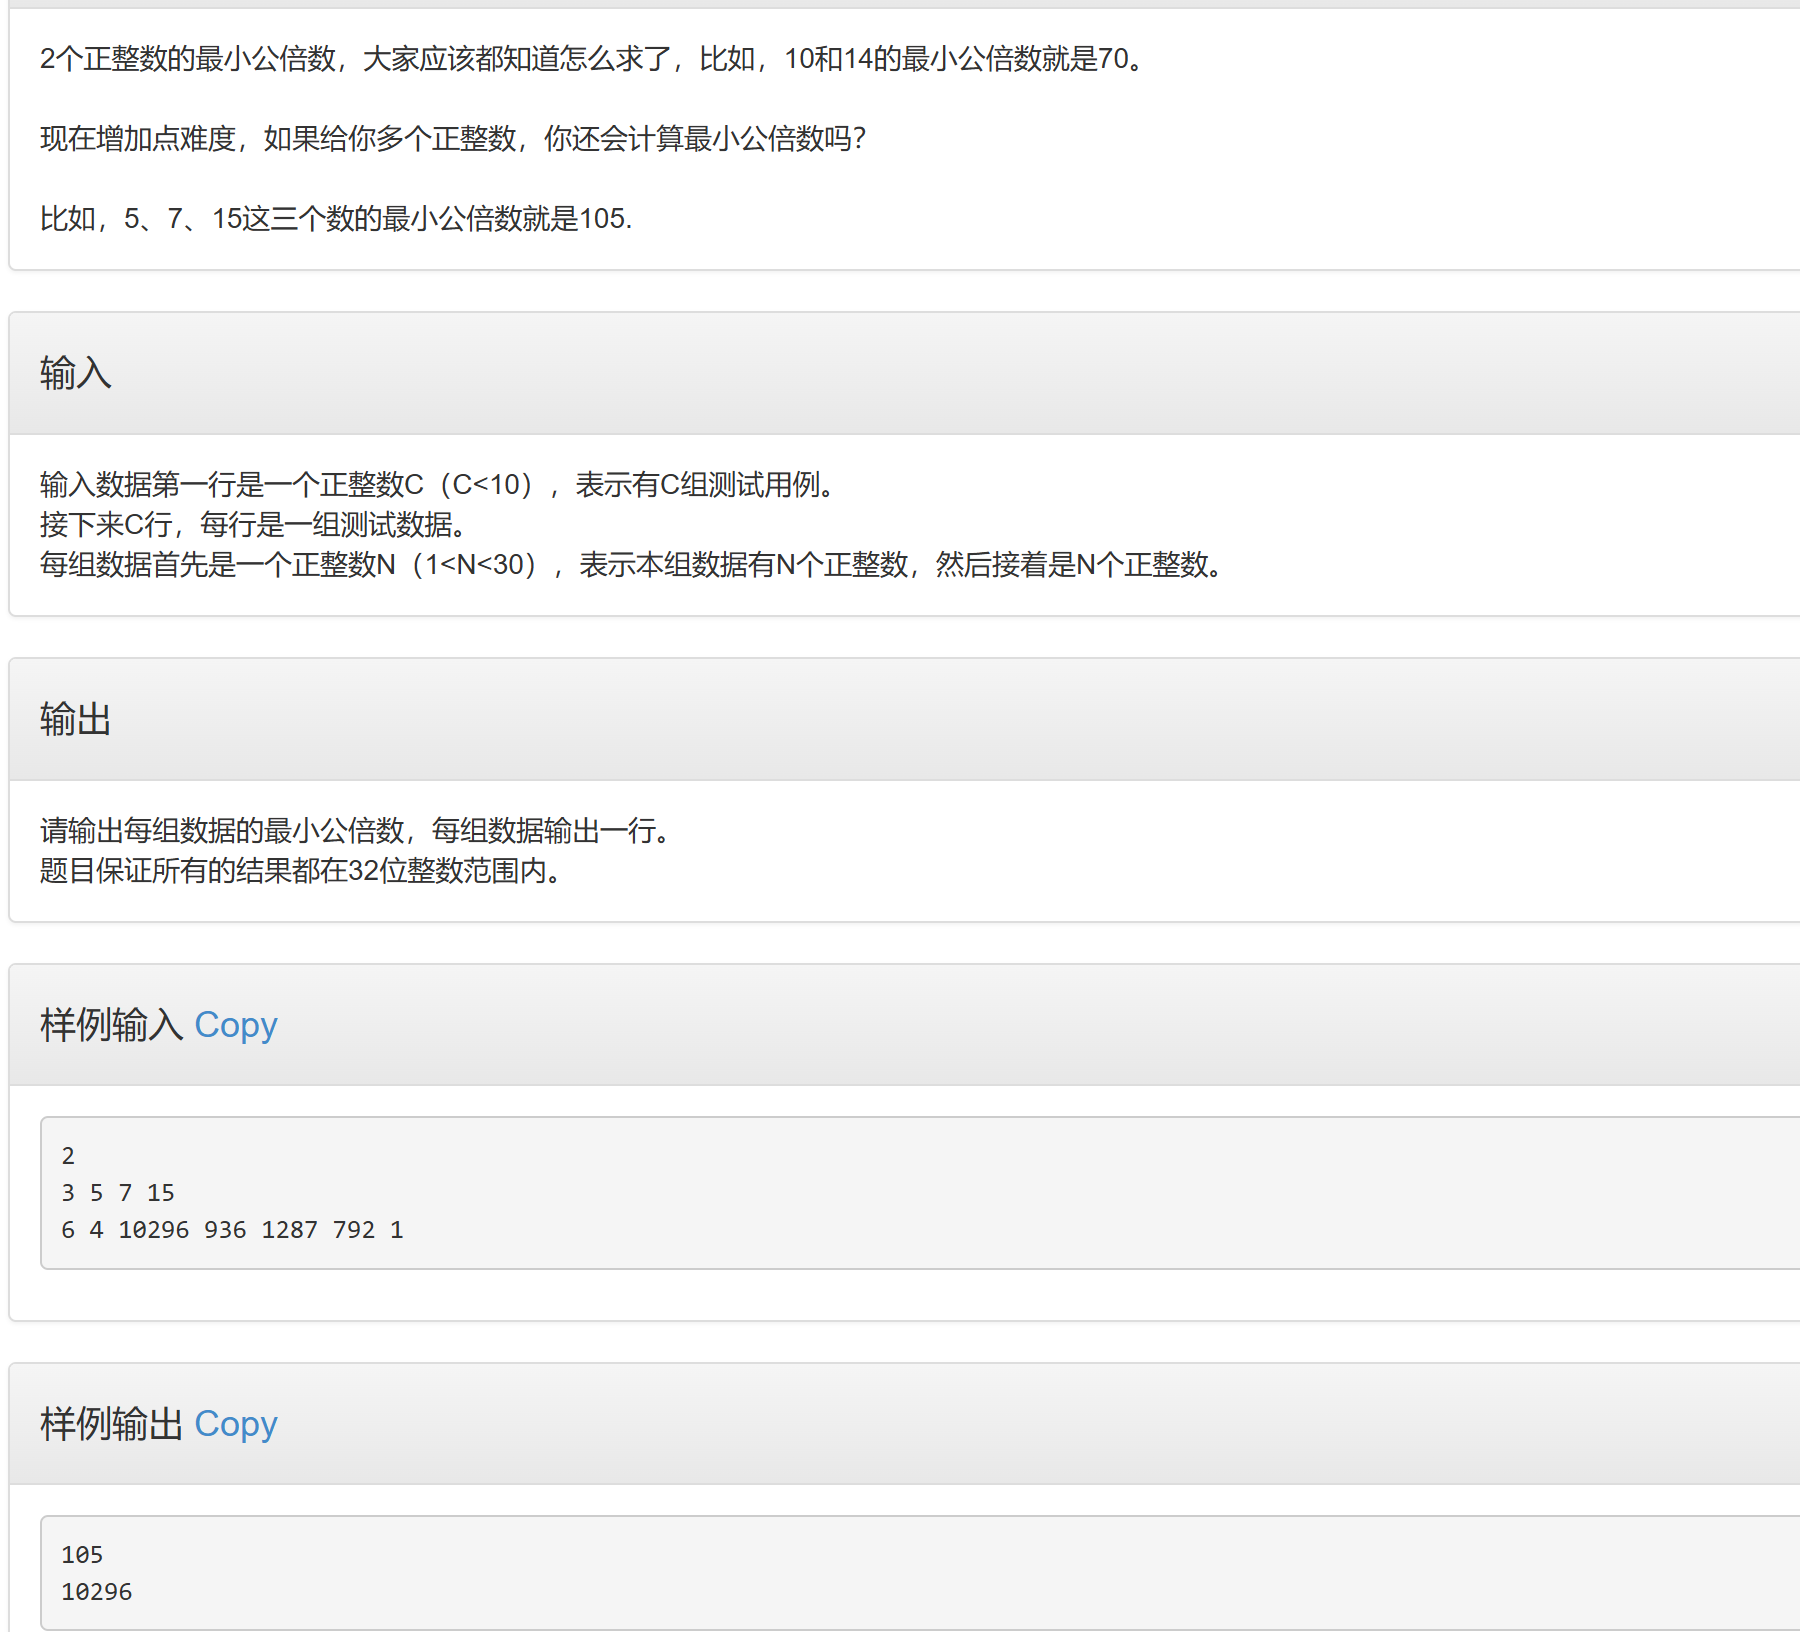Click the line beginning 现在增加点难度
This screenshot has width=1800, height=1632.
[453, 138]
